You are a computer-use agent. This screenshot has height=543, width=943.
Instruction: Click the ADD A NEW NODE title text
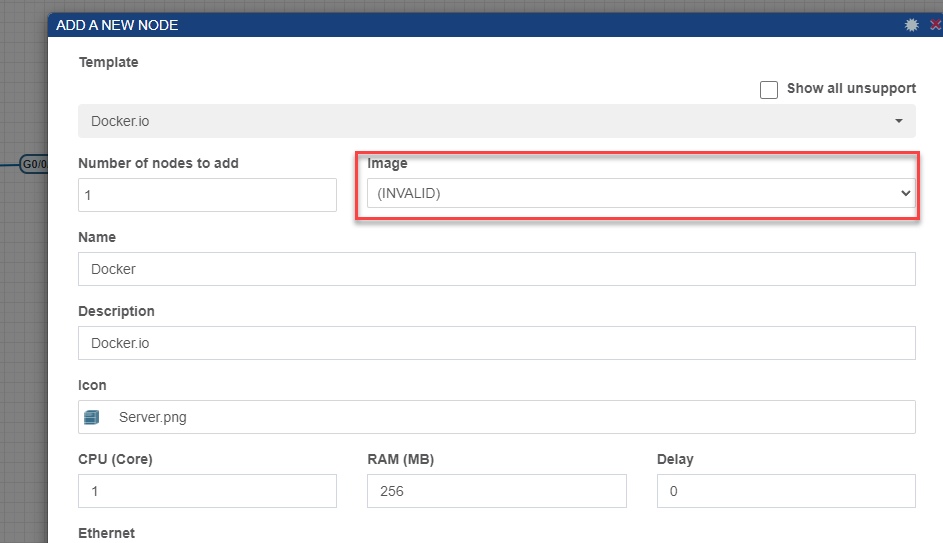pos(117,25)
